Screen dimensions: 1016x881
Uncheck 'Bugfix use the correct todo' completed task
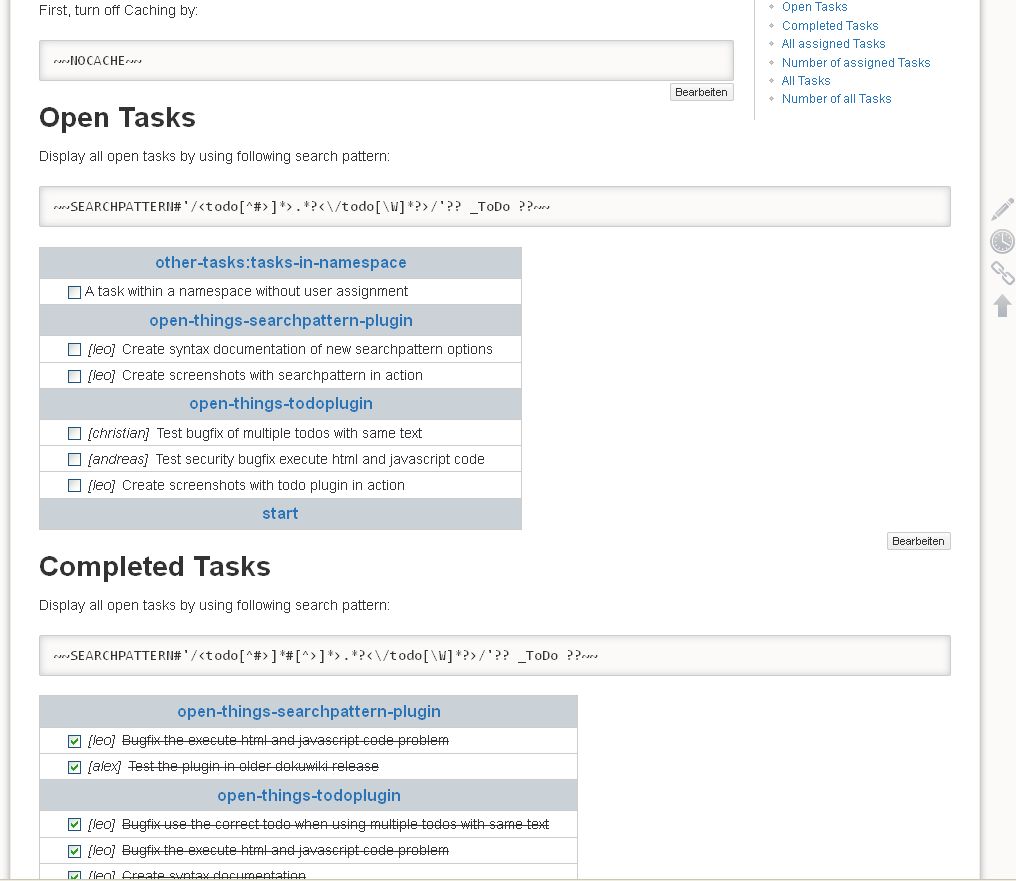click(74, 825)
